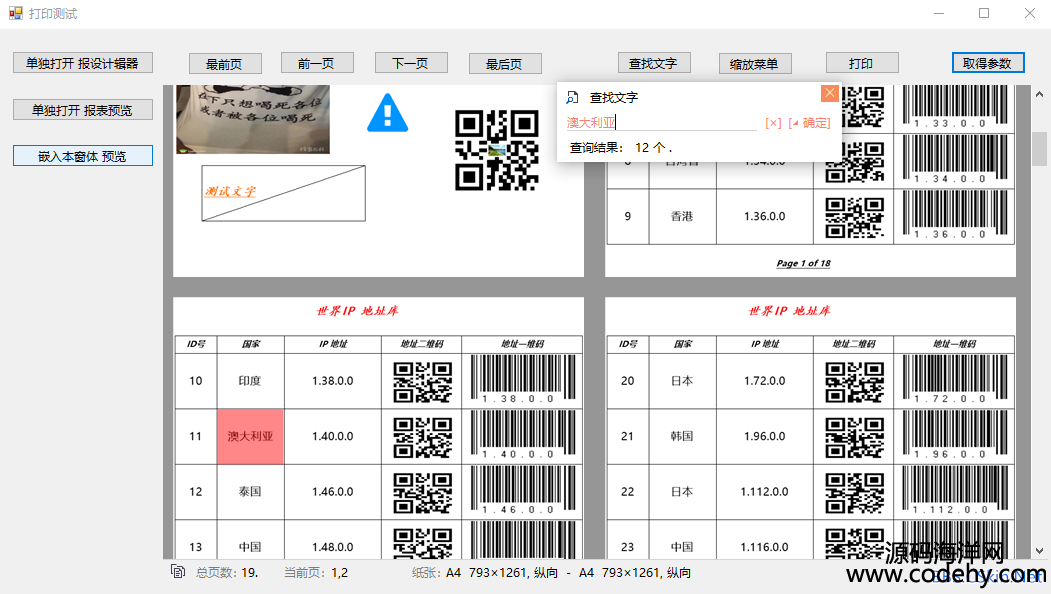The height and width of the screenshot is (594, 1051).
Task: Click the search text field containing 澳大利亚
Action: [x=661, y=123]
